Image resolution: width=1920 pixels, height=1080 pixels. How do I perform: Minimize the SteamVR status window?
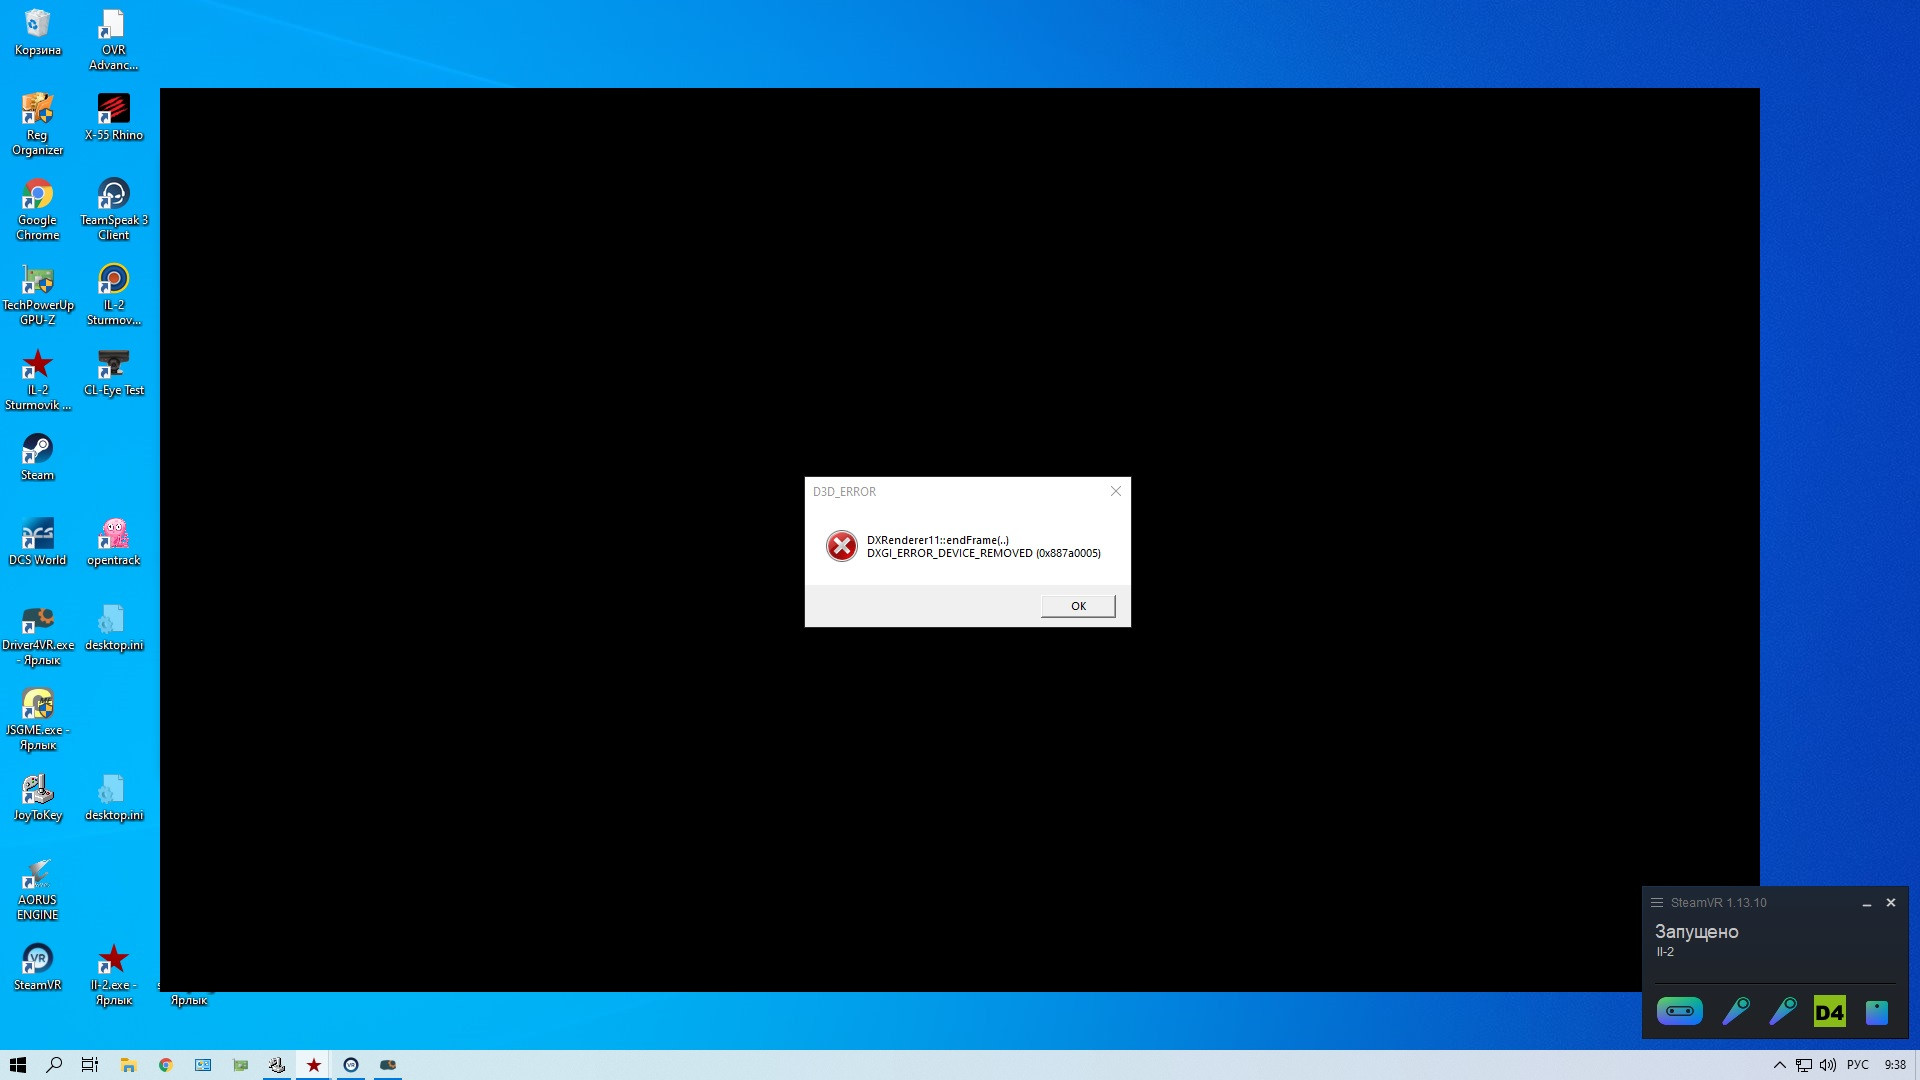(1866, 903)
